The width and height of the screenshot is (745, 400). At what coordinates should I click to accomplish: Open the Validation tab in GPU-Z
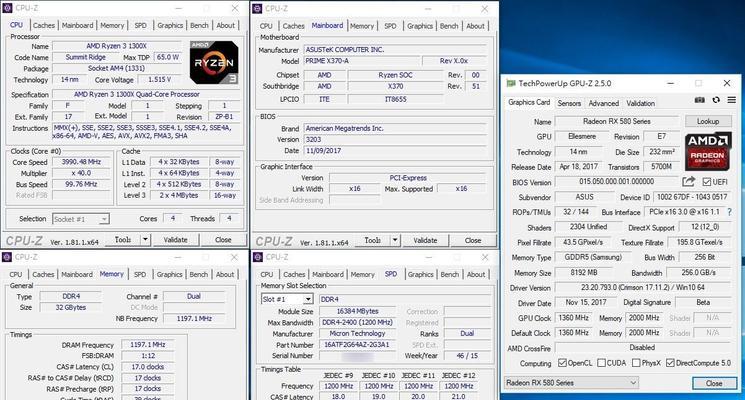pyautogui.click(x=640, y=103)
